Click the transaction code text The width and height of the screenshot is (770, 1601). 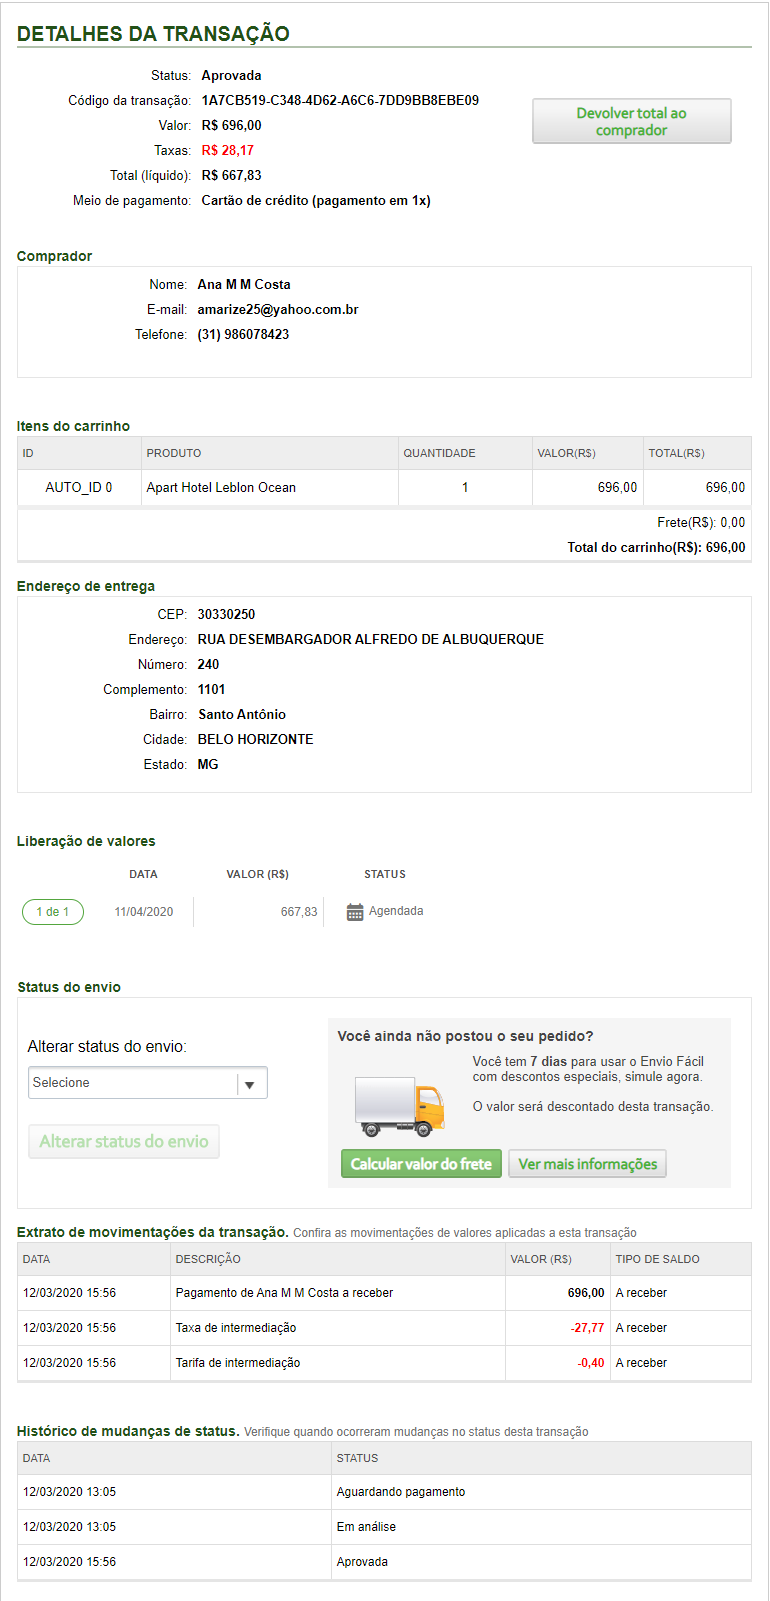[x=340, y=101]
